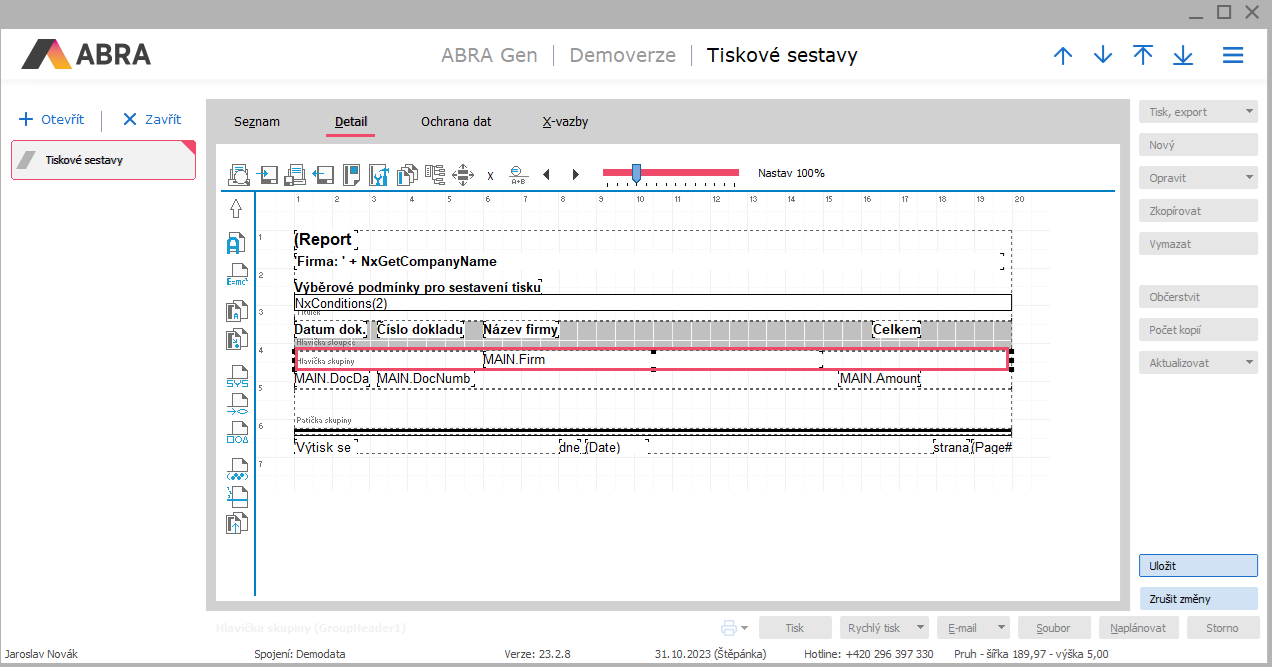Select the SYS system field tool

pos(236,377)
